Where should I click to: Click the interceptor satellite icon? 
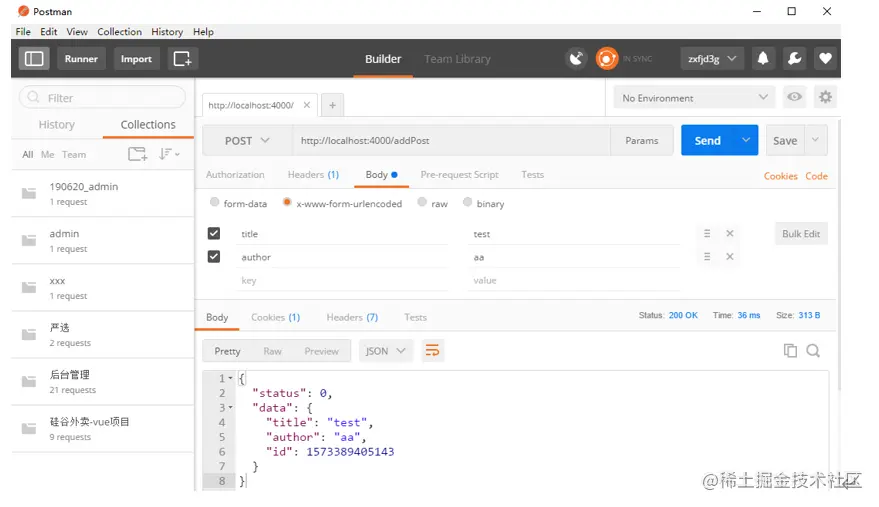click(x=576, y=58)
